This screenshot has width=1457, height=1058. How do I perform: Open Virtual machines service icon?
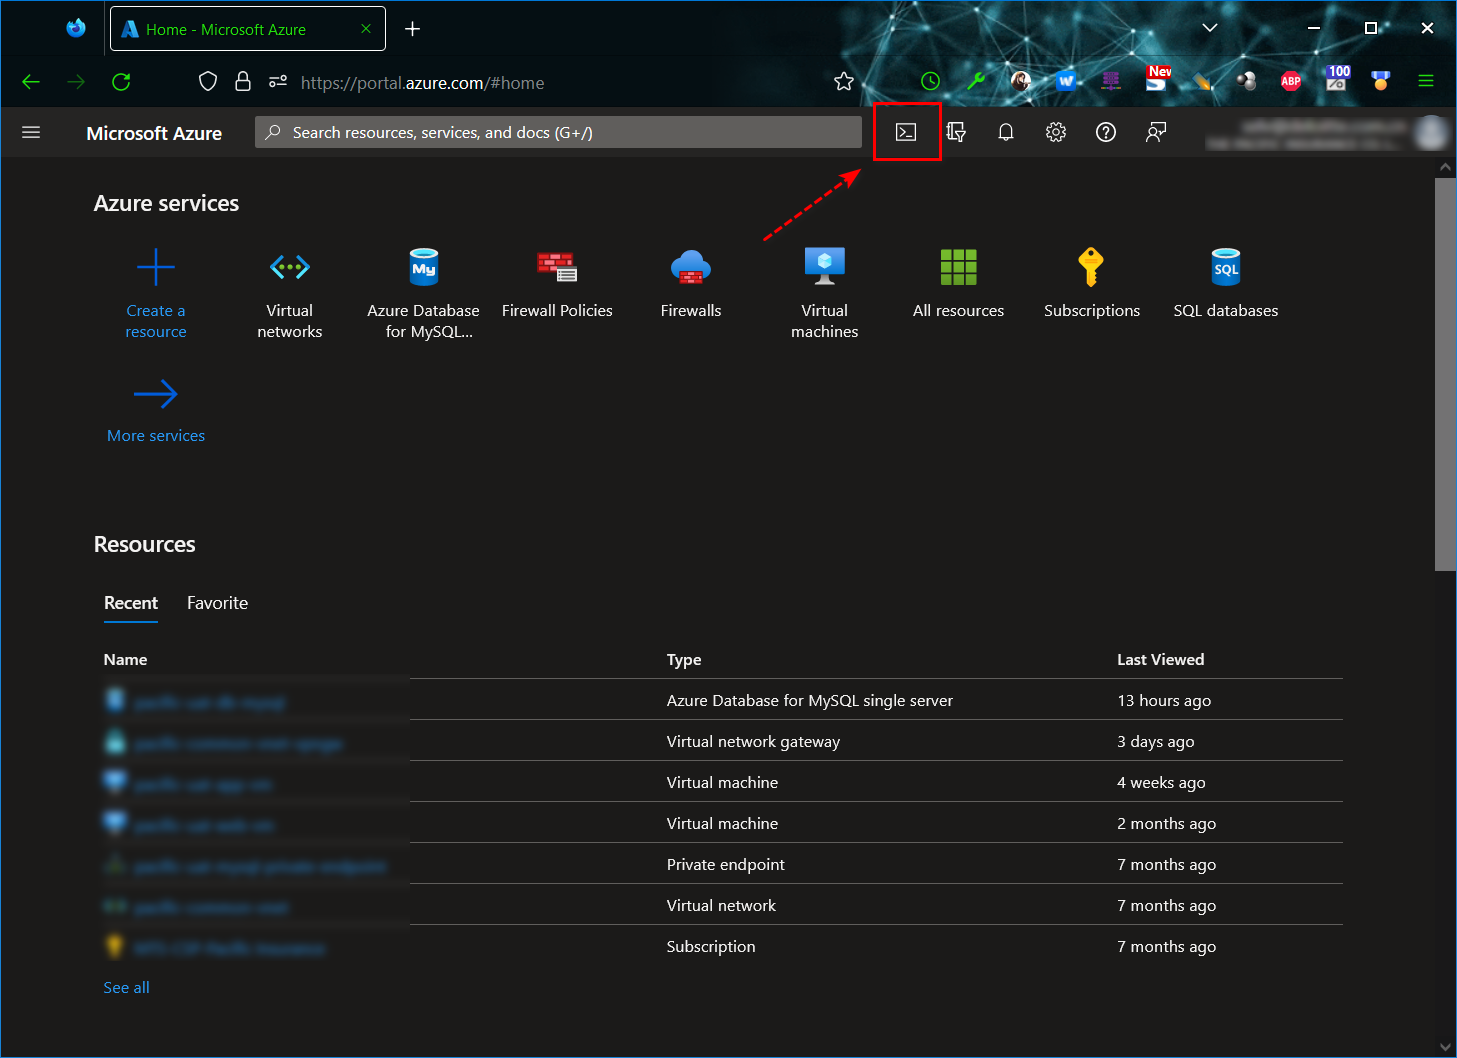point(825,267)
